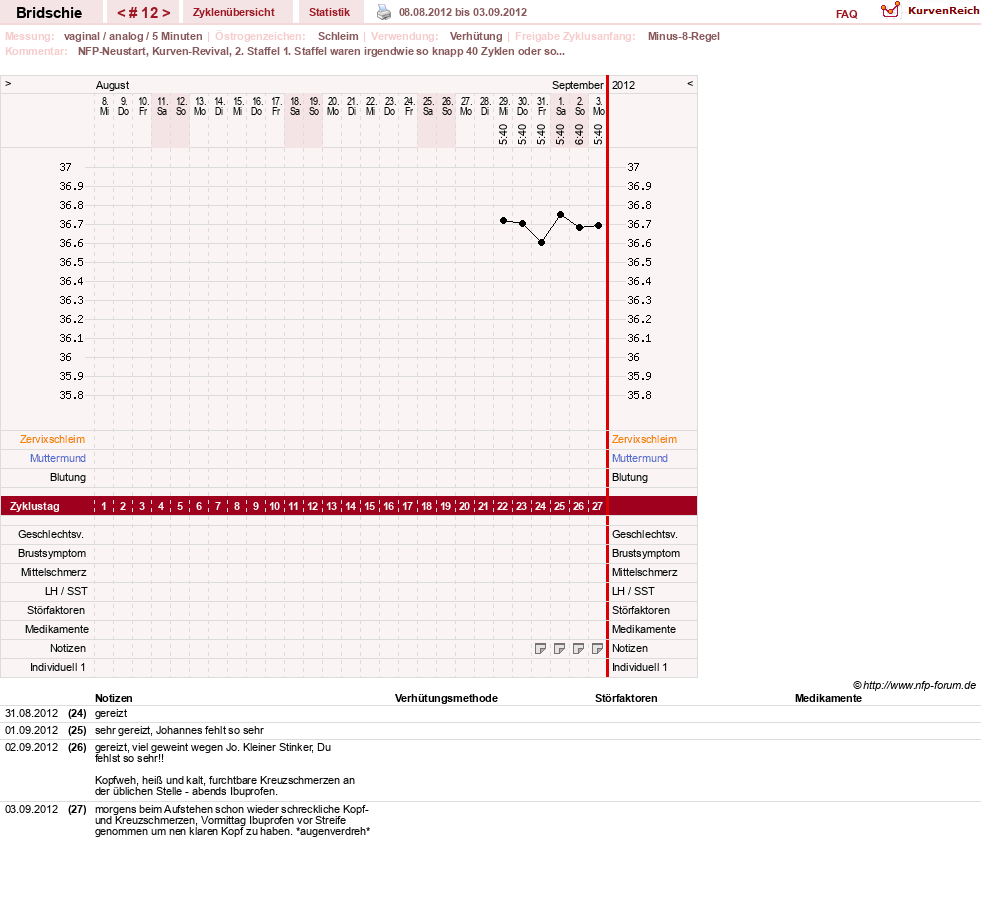Open the note icon on cycle day 24
The height and width of the screenshot is (923, 981).
point(541,649)
